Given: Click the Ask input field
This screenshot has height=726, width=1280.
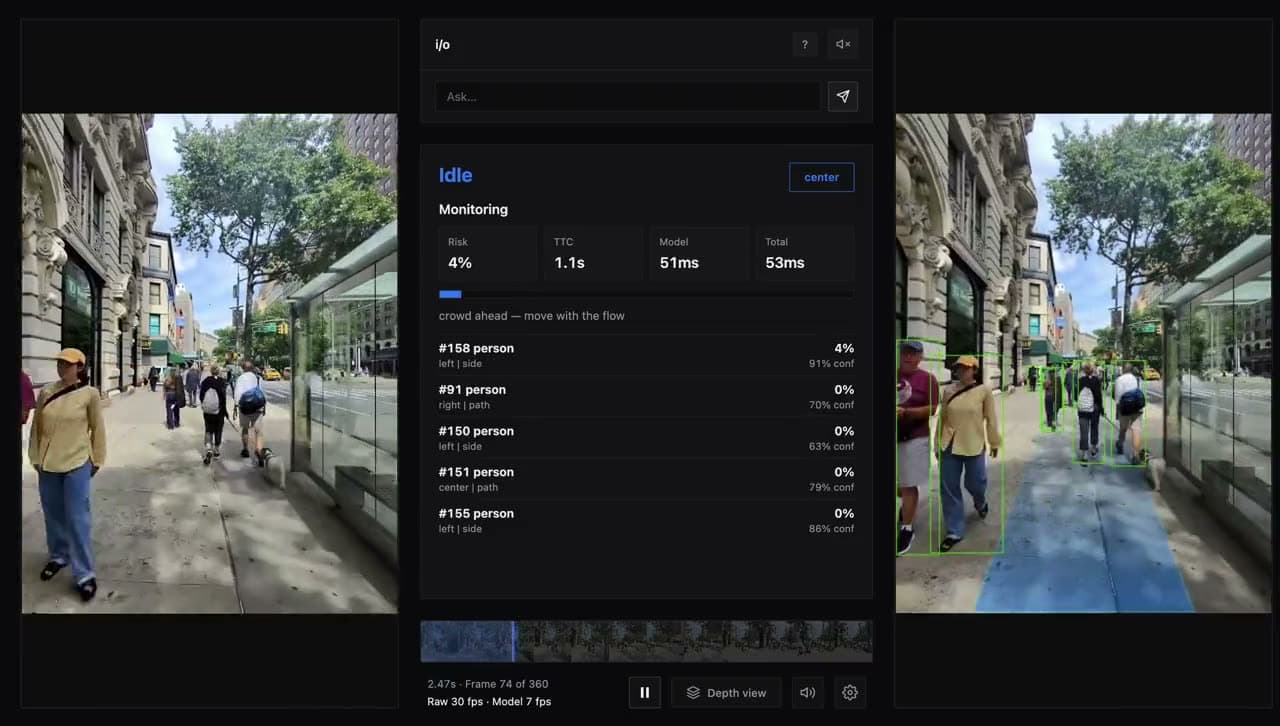Looking at the screenshot, I should [x=627, y=97].
